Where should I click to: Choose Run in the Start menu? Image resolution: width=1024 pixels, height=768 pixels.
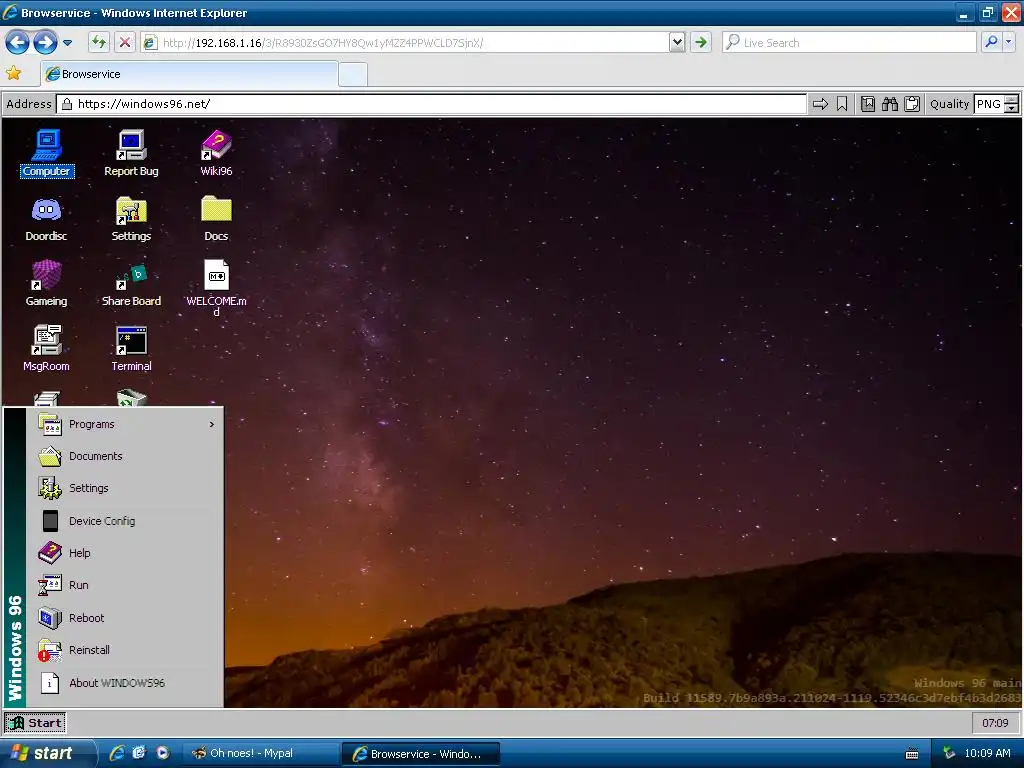pos(125,586)
